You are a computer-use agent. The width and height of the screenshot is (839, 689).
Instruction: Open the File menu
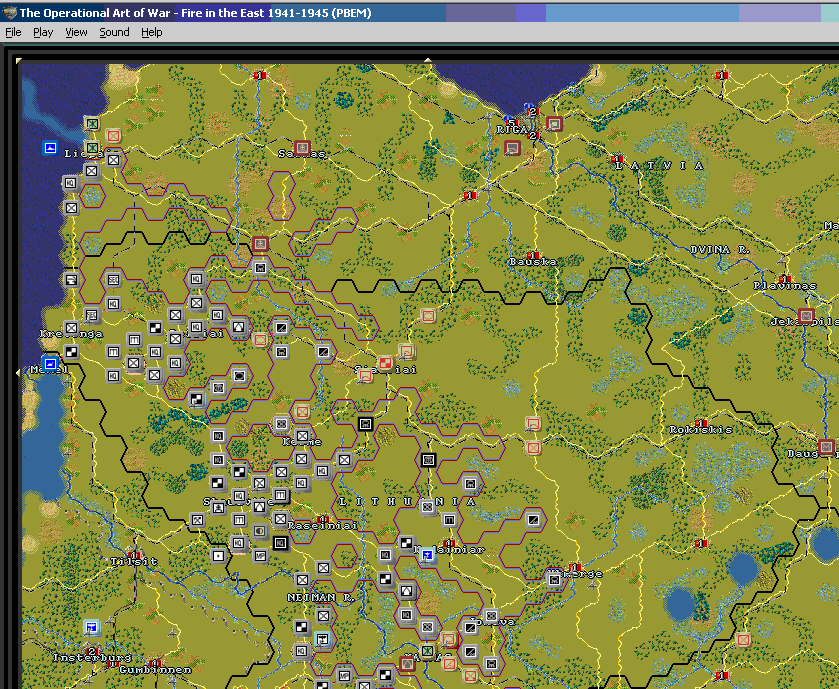pyautogui.click(x=13, y=33)
